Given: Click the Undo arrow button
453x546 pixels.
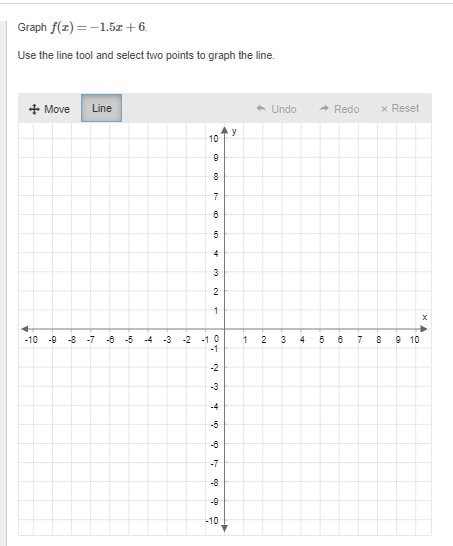Looking at the screenshot, I should [x=276, y=109].
